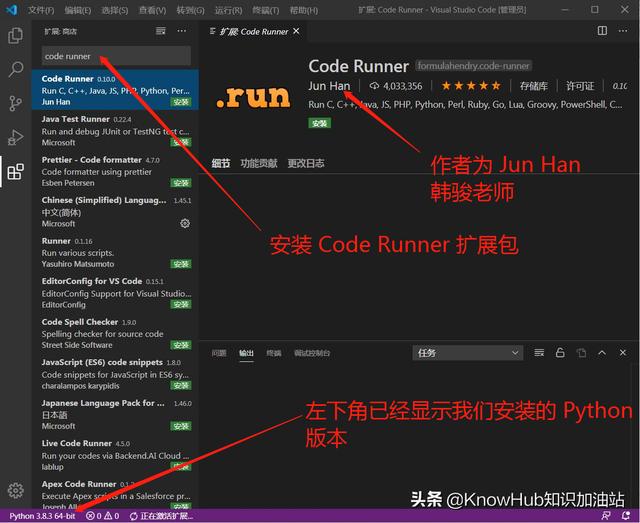Select Live Code Runner in list
The image size is (640, 523).
coord(116,454)
